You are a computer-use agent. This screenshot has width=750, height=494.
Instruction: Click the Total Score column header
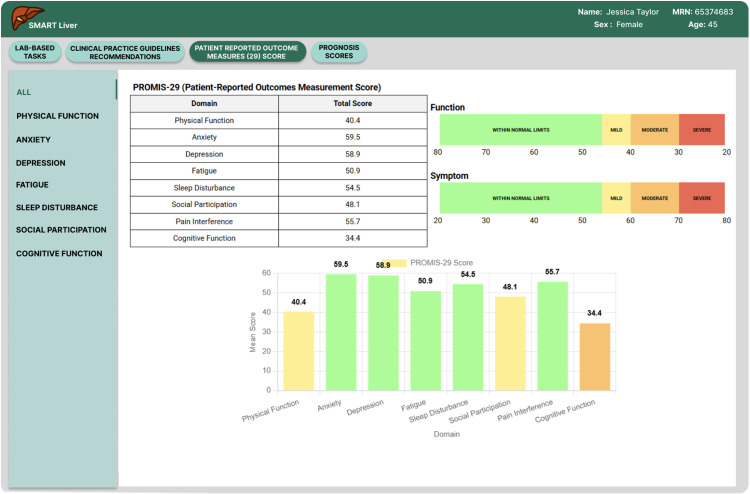pyautogui.click(x=353, y=103)
